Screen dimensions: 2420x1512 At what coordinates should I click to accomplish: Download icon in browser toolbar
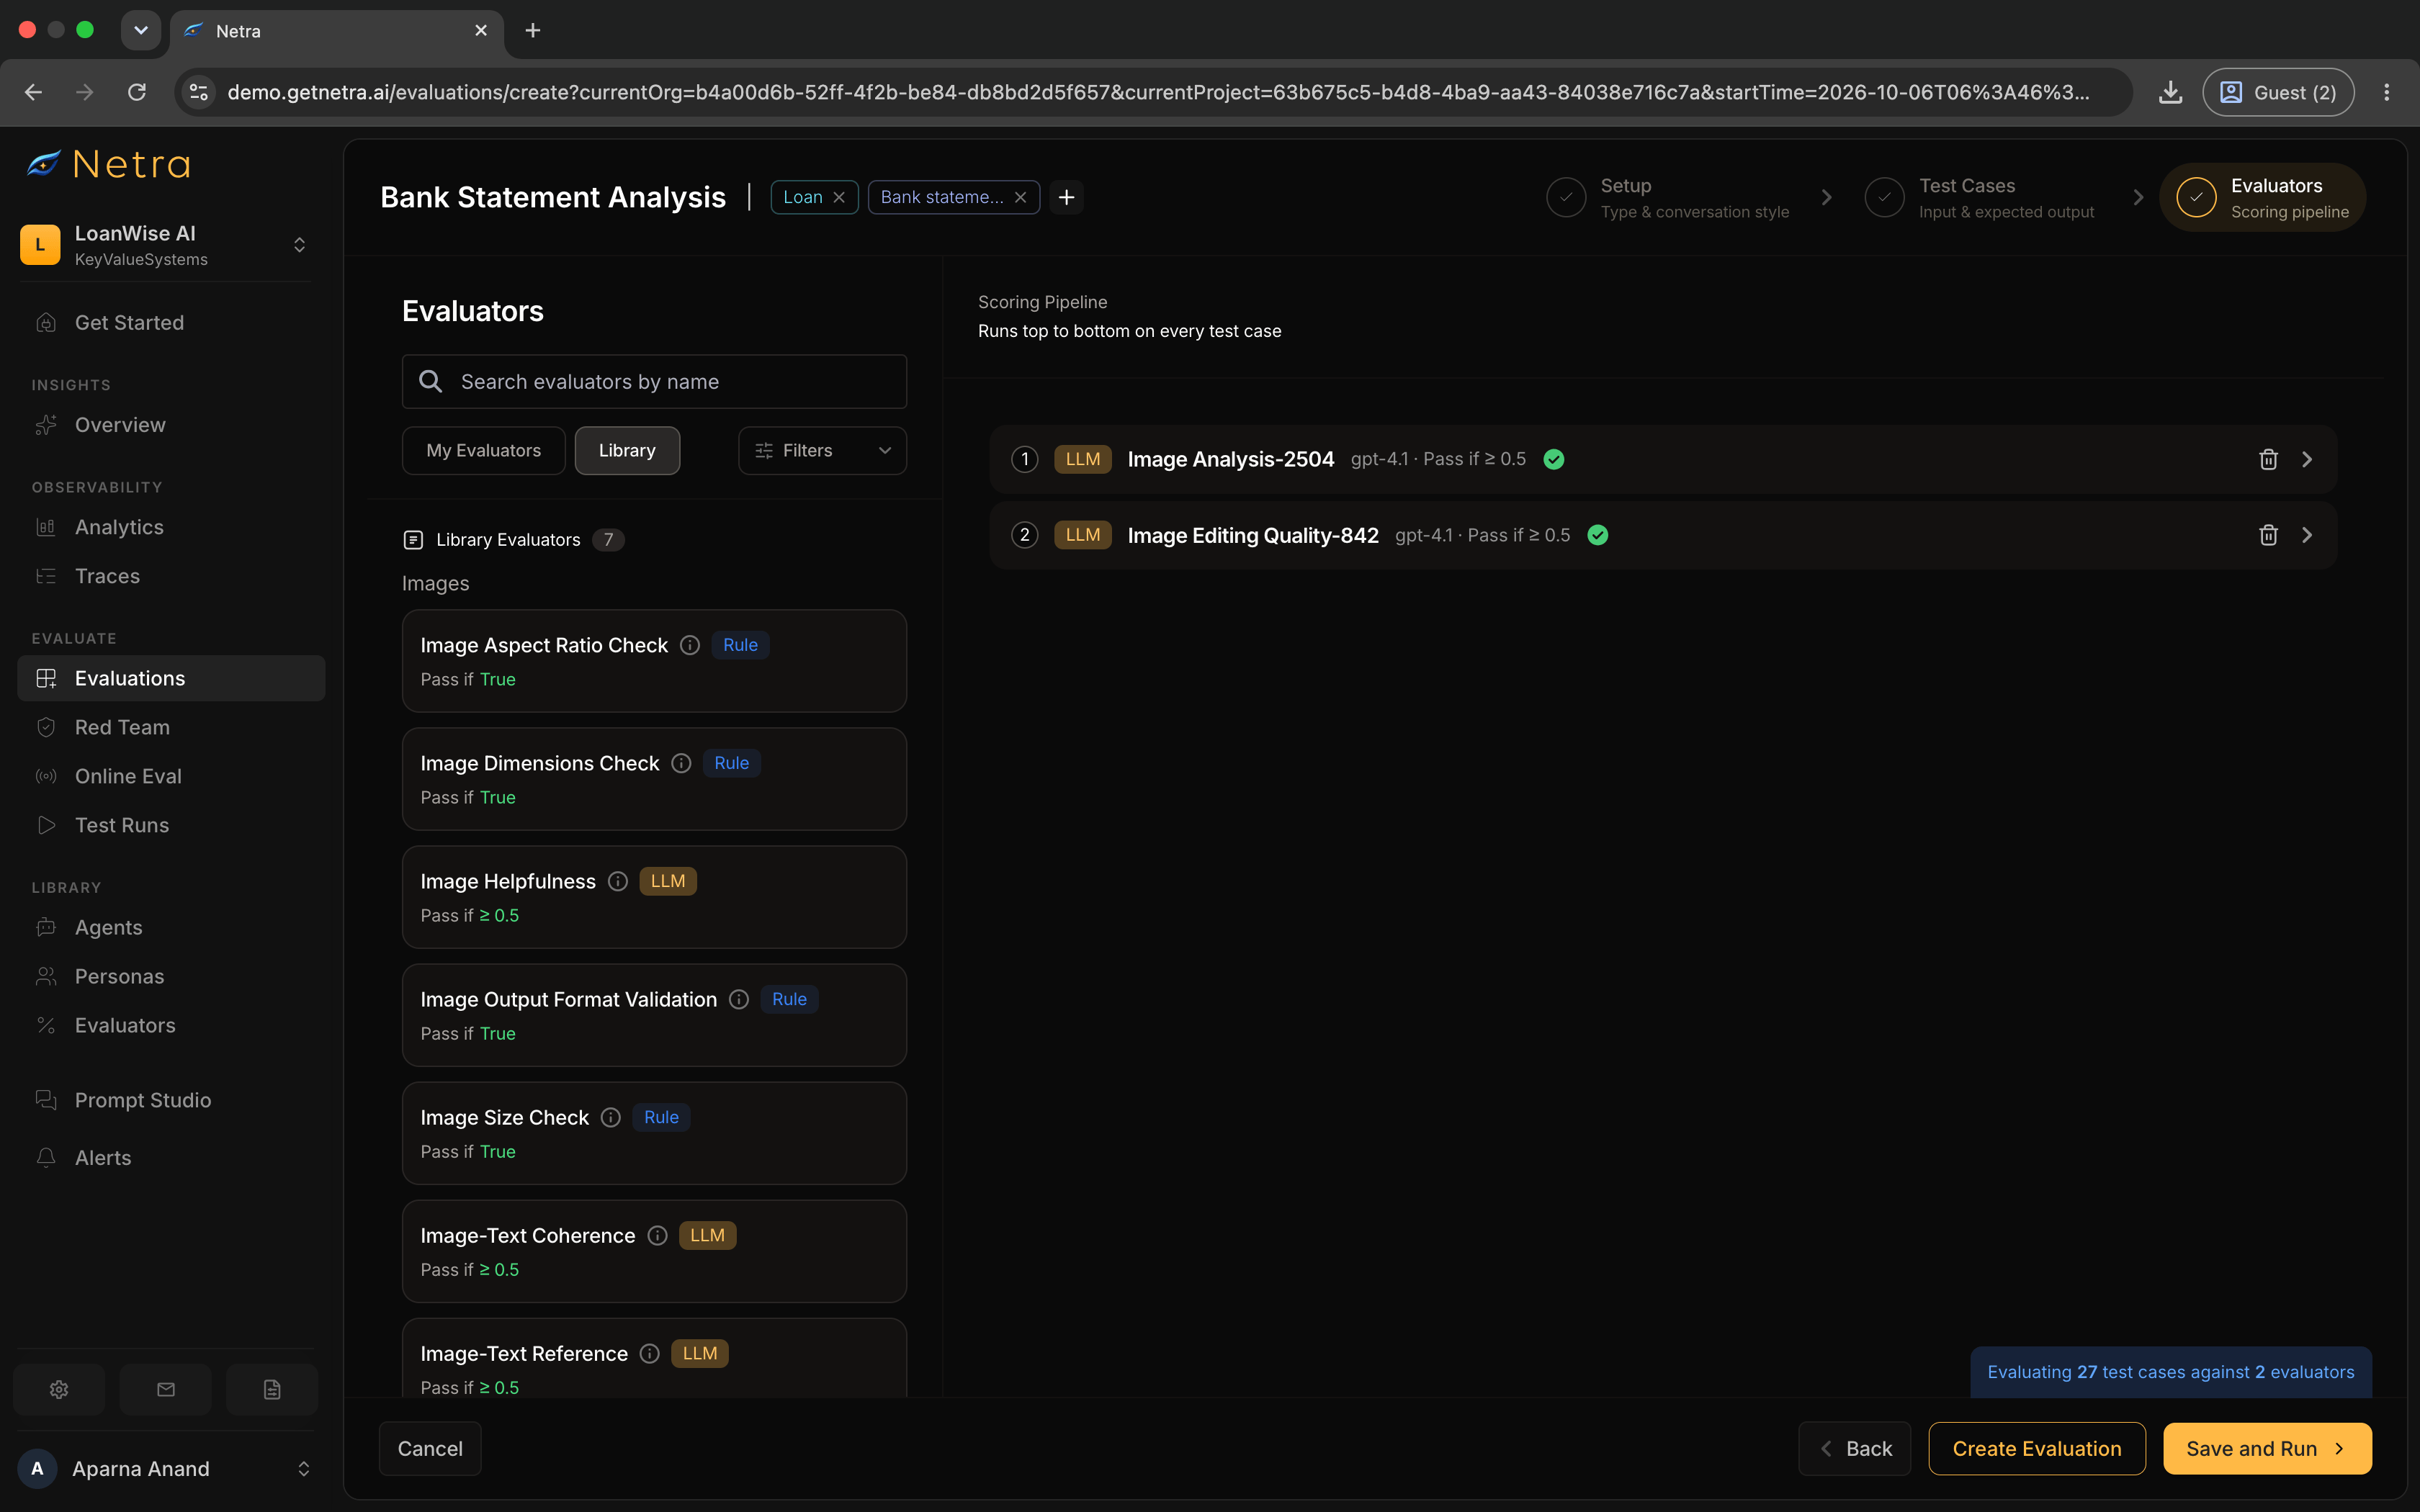tap(2170, 92)
